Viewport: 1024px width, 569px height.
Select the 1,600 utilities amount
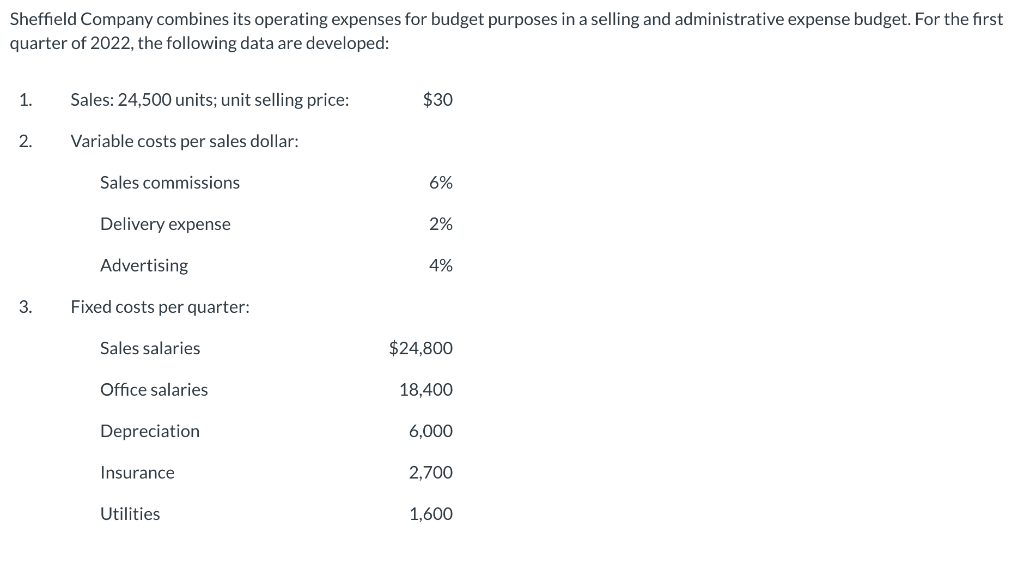pyautogui.click(x=430, y=514)
